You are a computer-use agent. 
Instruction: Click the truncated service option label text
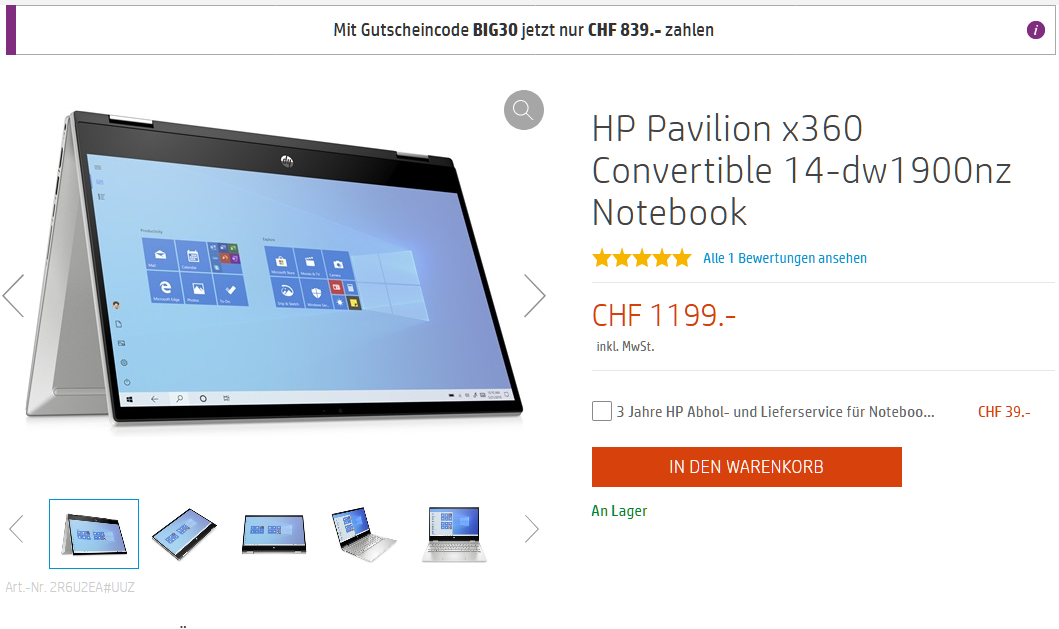[x=775, y=411]
